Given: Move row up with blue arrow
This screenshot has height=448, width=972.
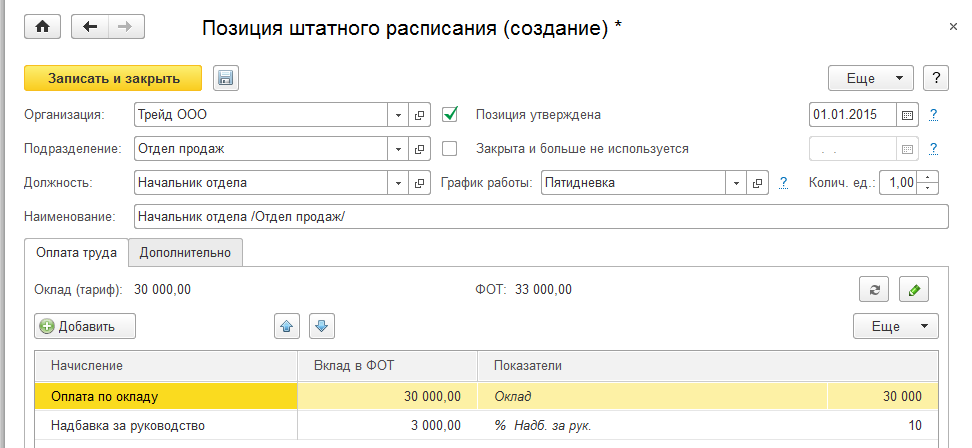Looking at the screenshot, I should click(x=287, y=325).
